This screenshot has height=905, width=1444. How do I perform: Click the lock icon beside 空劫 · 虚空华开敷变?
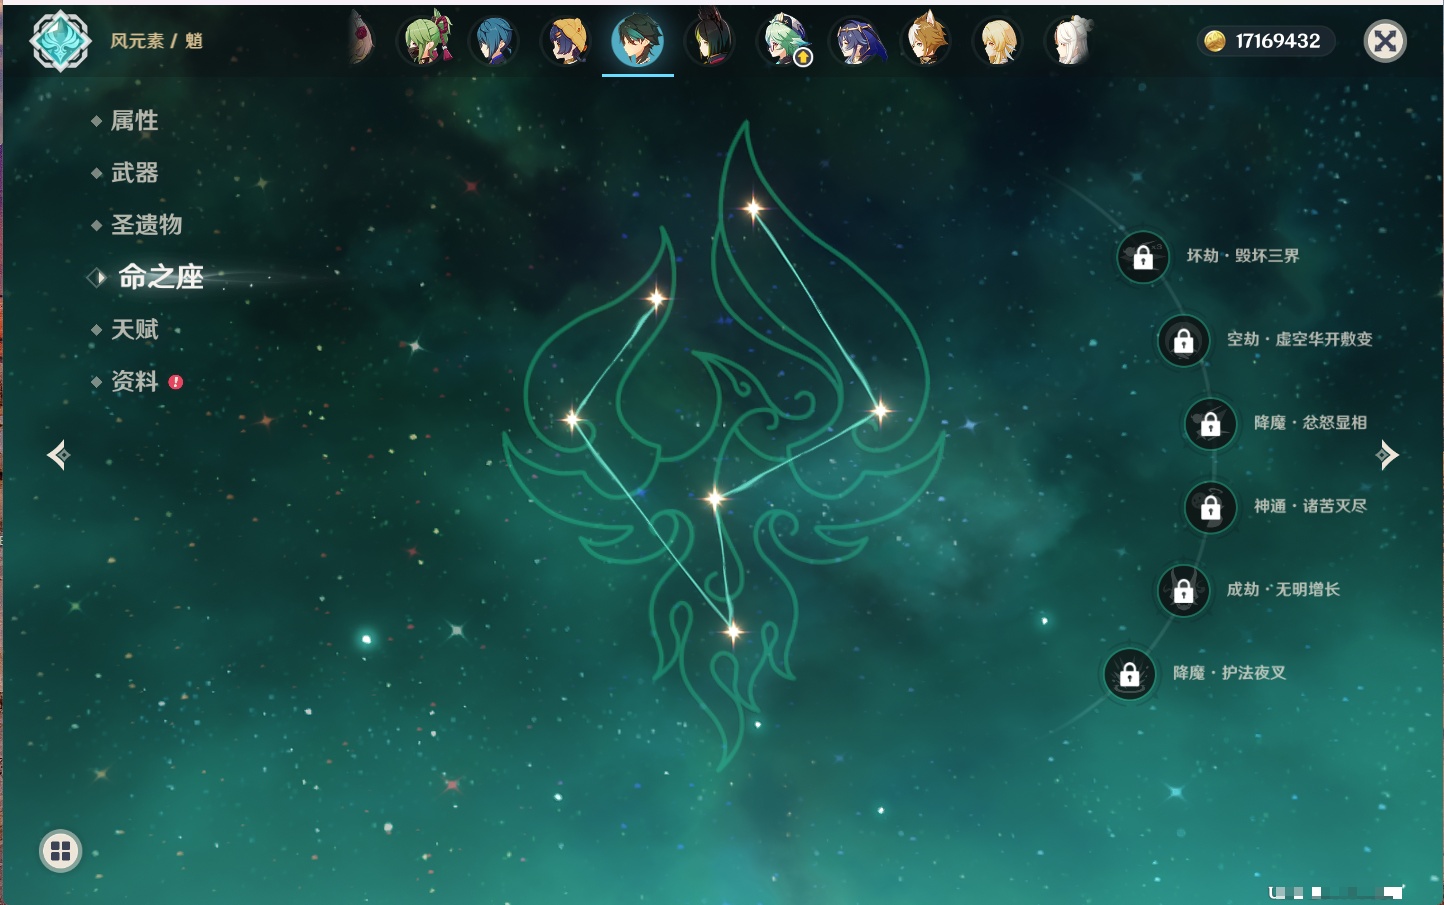pos(1183,340)
